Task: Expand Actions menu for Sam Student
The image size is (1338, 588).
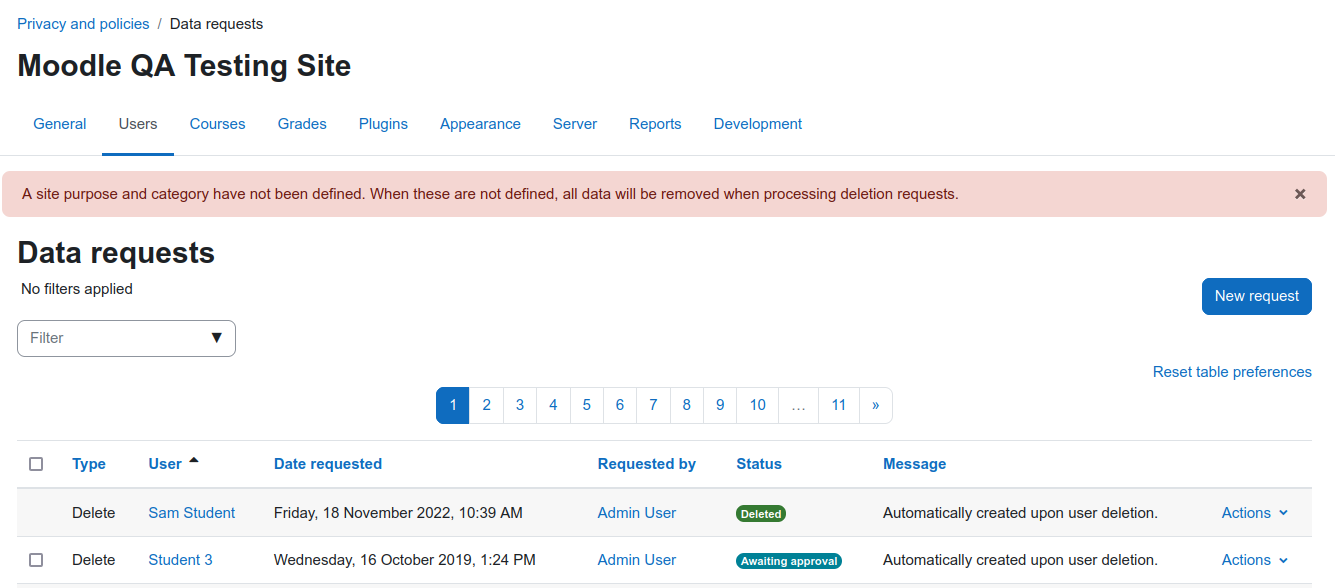Action: tap(1255, 513)
